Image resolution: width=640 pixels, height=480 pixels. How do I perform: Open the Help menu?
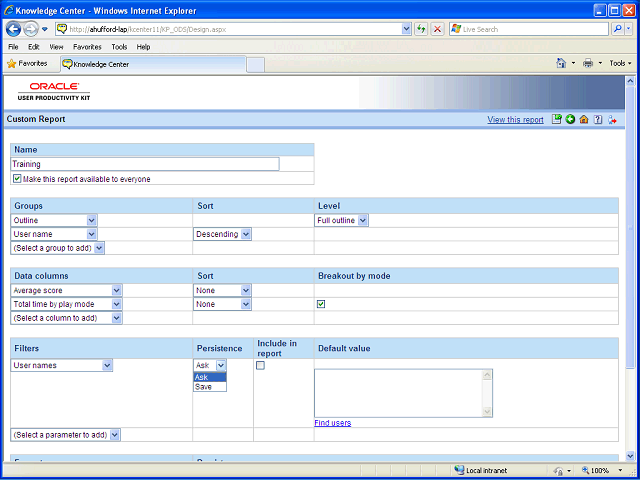(143, 47)
